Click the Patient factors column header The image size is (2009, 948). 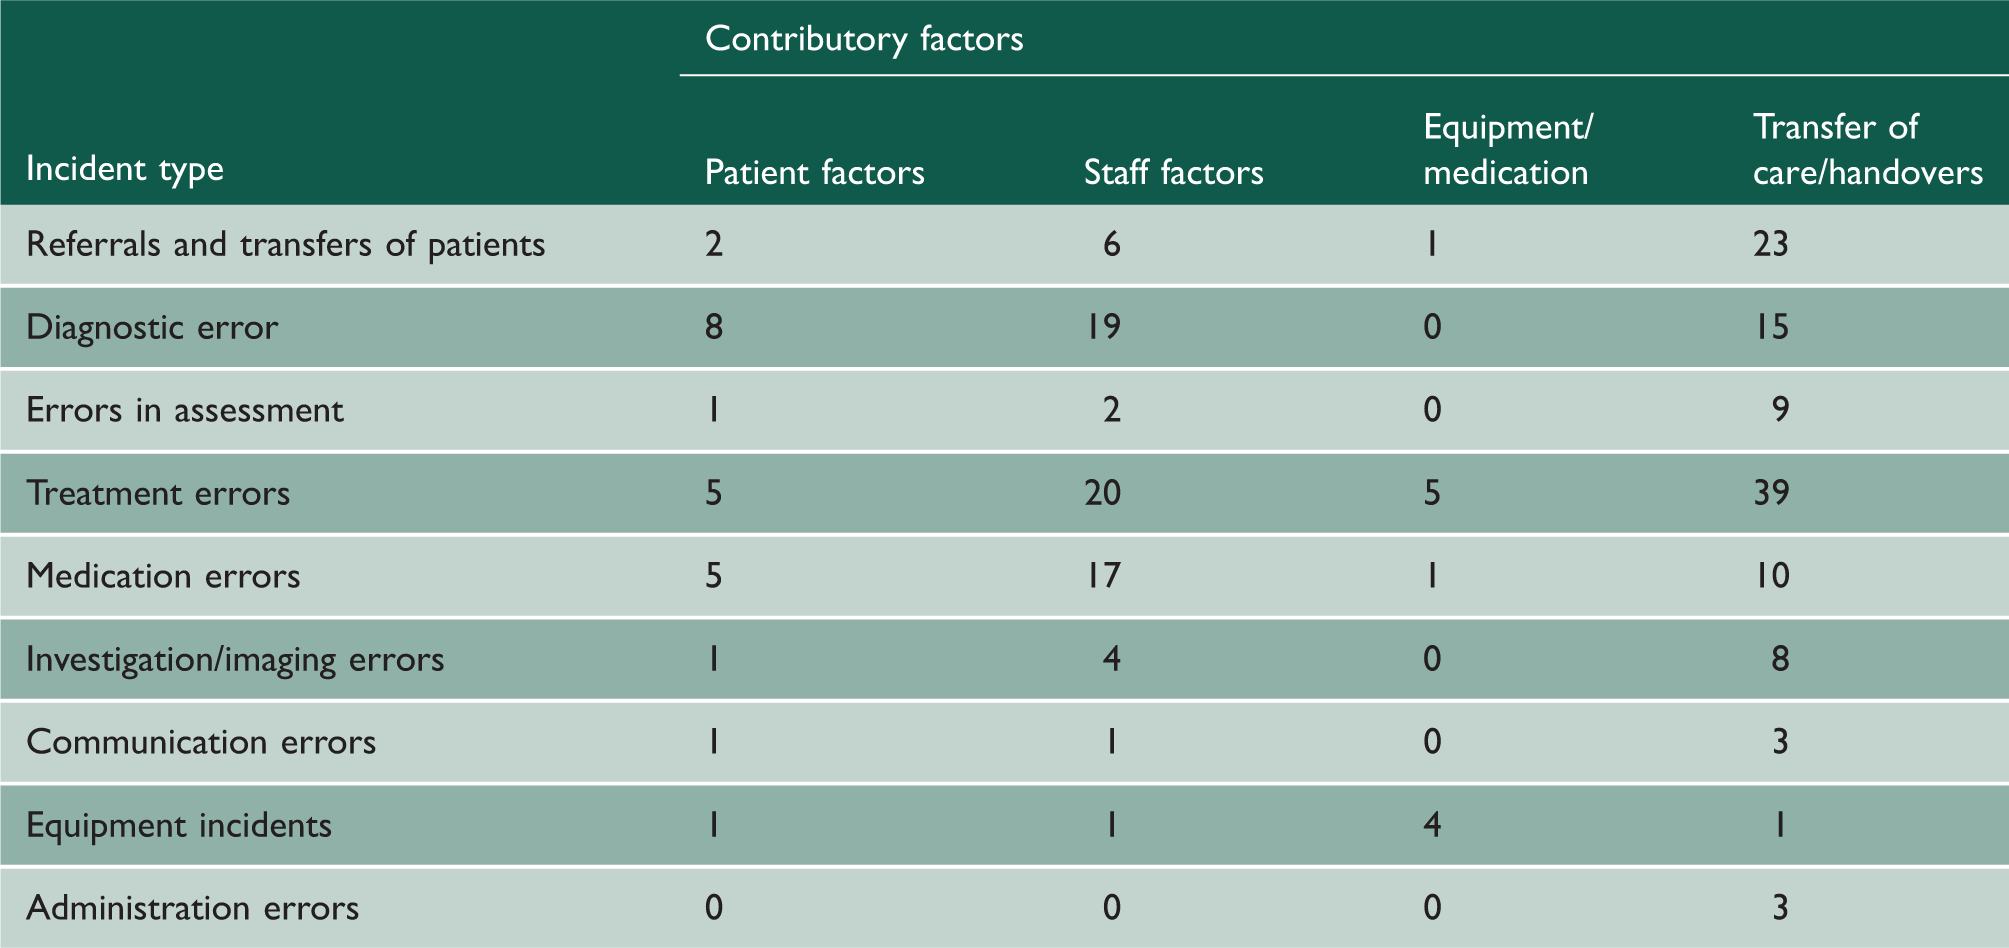point(815,172)
